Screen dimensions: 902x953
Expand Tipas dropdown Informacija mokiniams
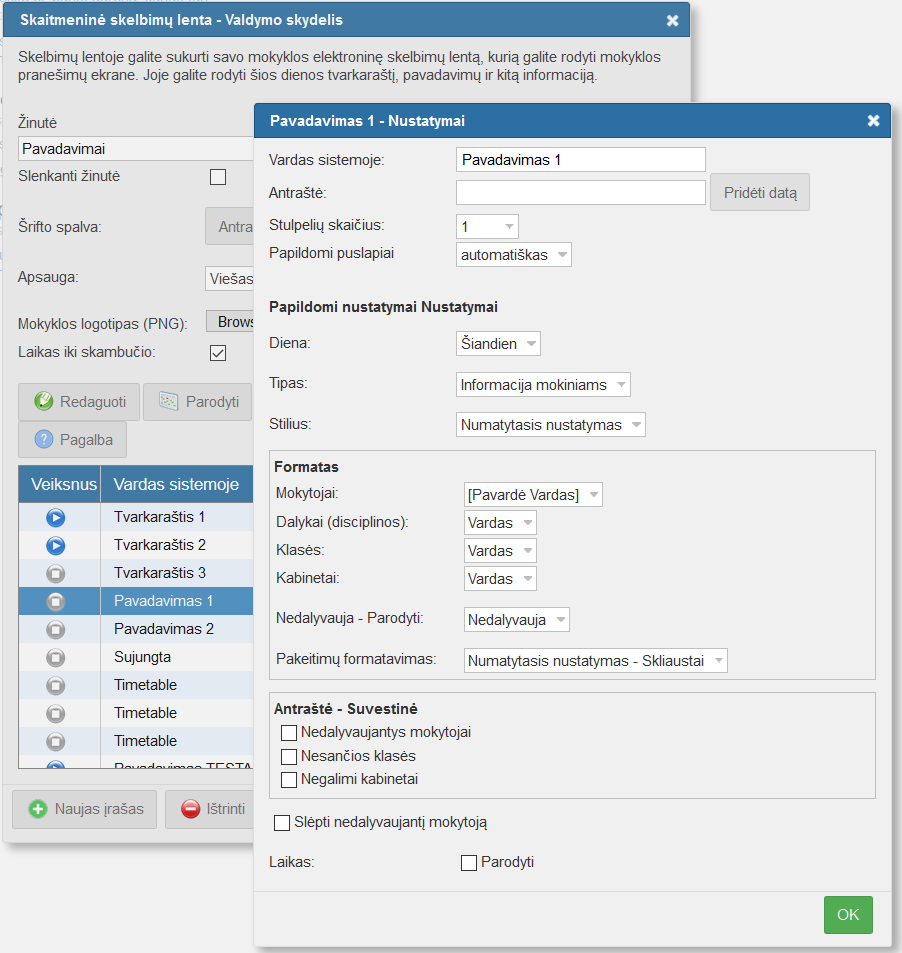coord(543,385)
